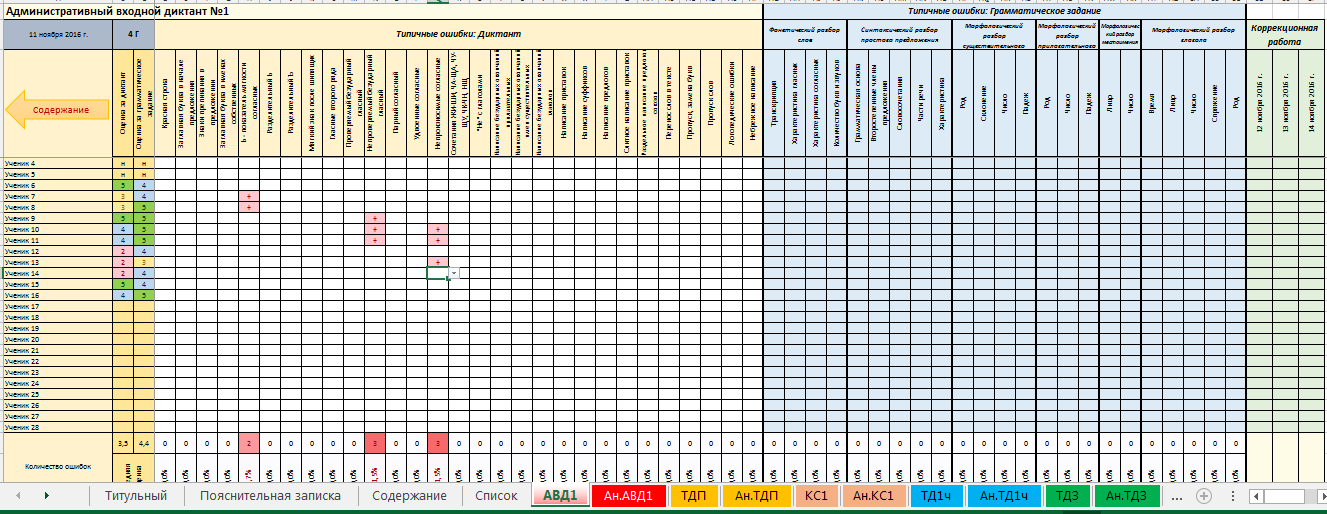Viewport: 1327px width, 514px height.
Task: Select the Типичные ошибки: Диктант header
Action: [x=458, y=34]
